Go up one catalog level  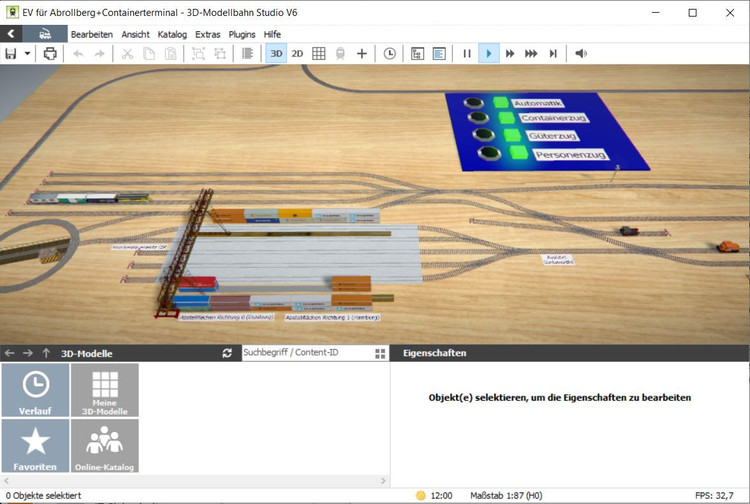tap(46, 353)
